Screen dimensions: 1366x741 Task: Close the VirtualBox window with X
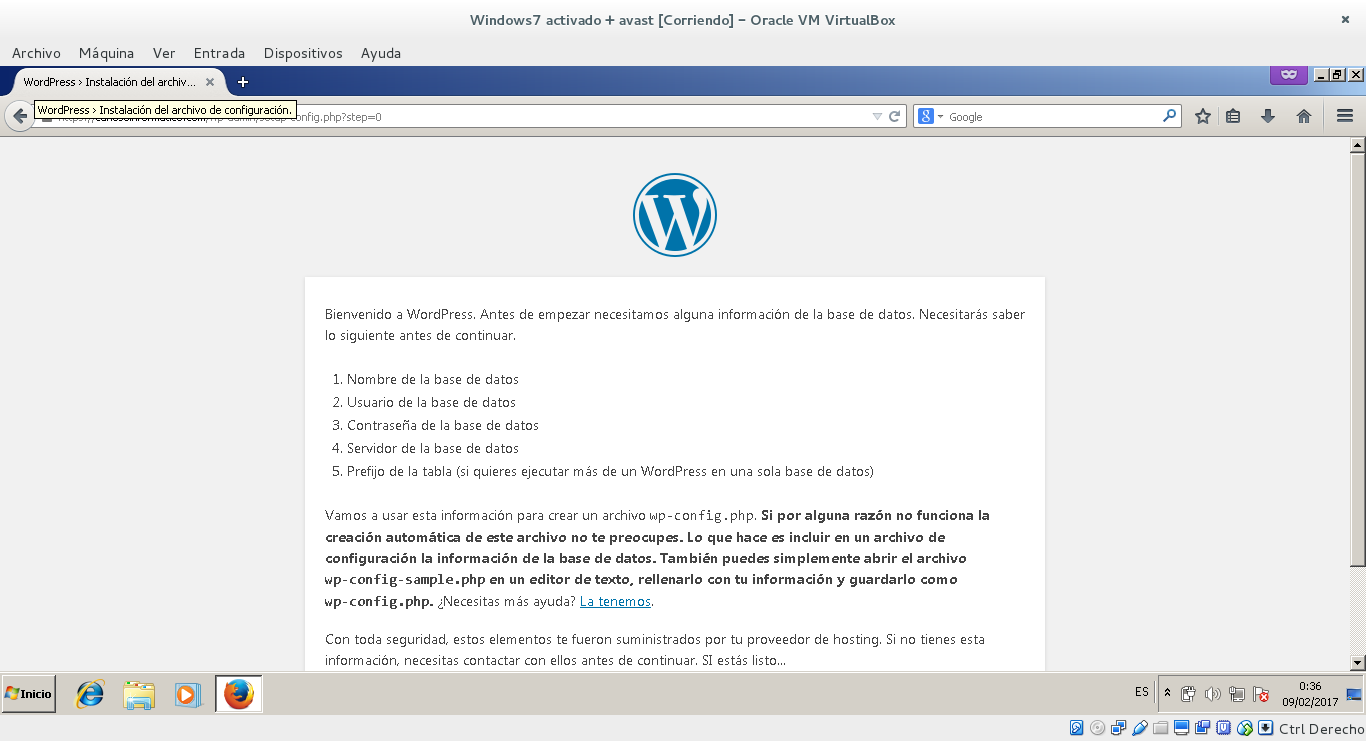pyautogui.click(x=1345, y=20)
